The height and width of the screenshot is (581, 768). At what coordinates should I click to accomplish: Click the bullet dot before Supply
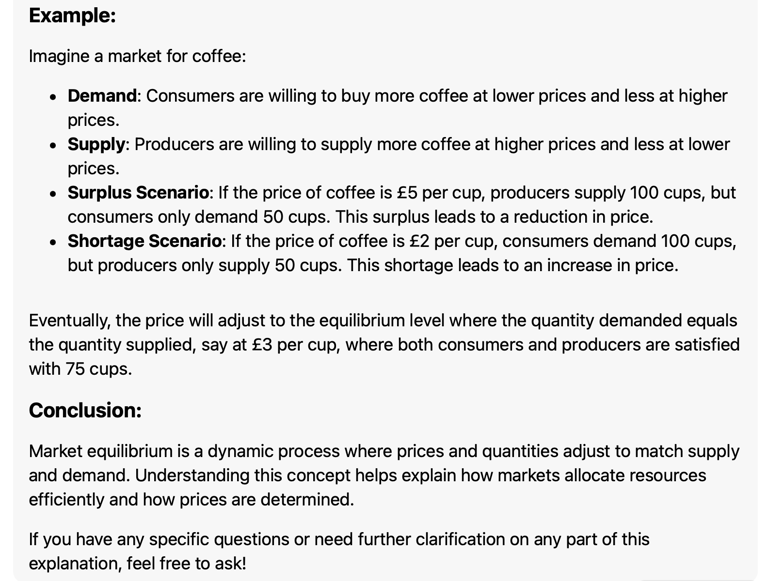[x=53, y=145]
